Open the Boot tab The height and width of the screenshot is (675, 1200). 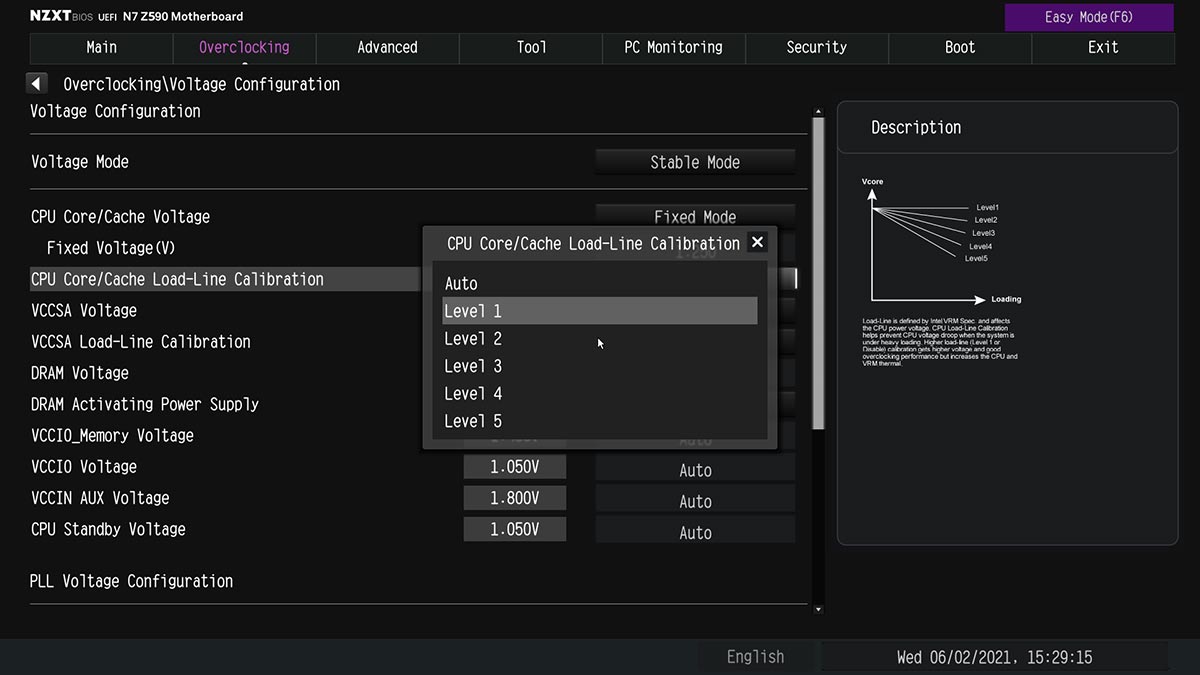pos(960,47)
